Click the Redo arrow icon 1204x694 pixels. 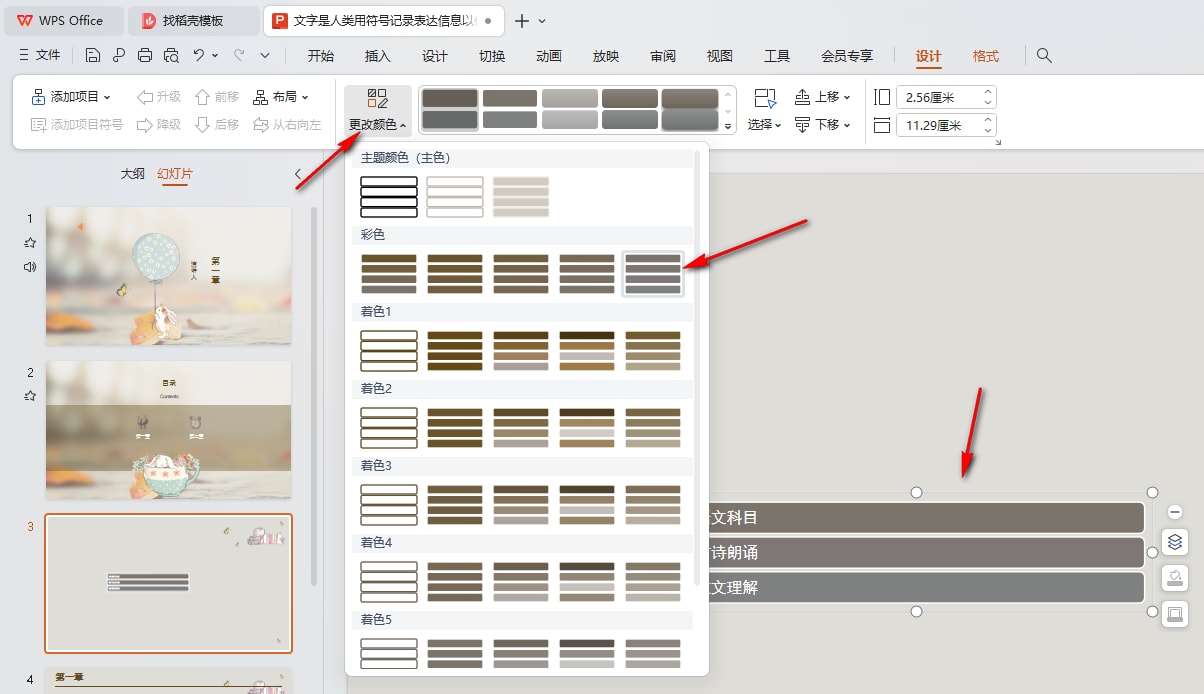point(239,55)
